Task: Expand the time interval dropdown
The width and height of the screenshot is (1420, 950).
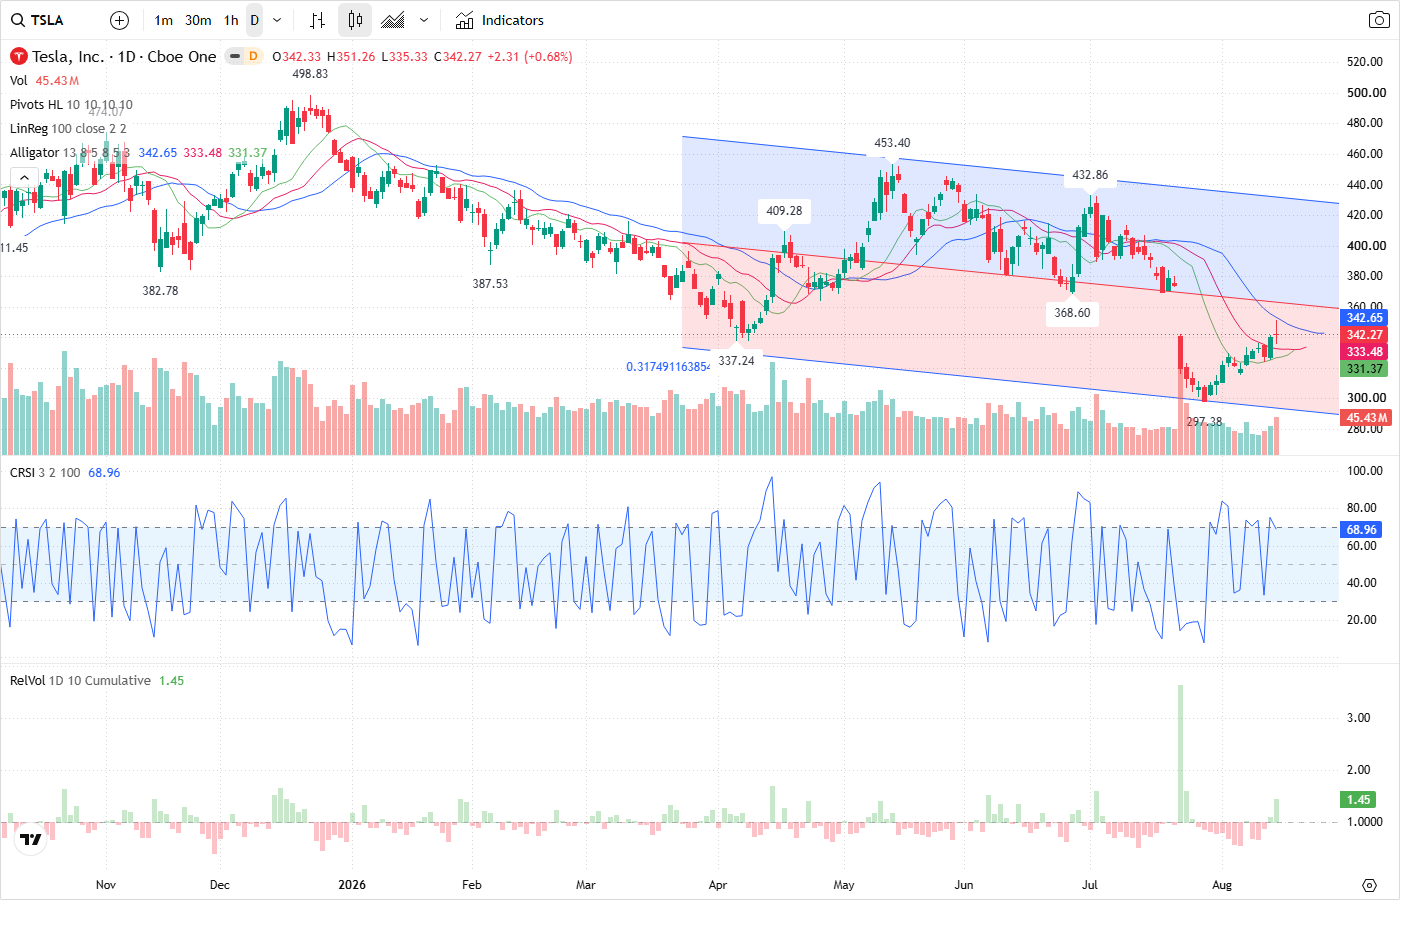Action: click(x=277, y=20)
